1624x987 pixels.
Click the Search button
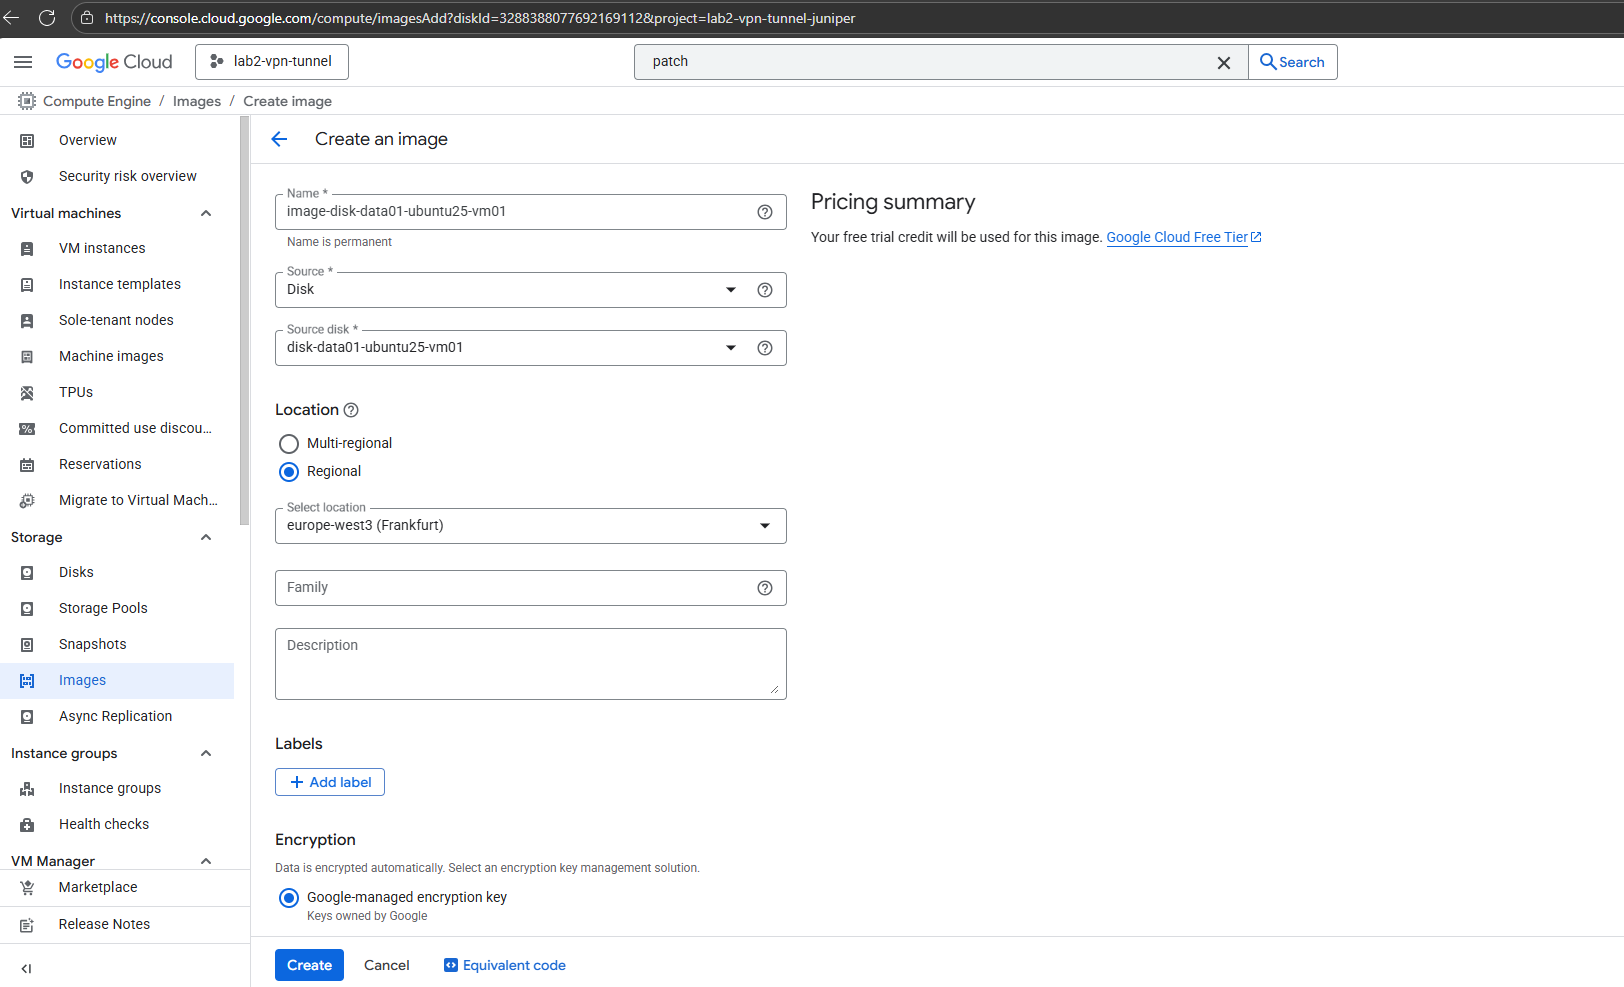click(1293, 62)
